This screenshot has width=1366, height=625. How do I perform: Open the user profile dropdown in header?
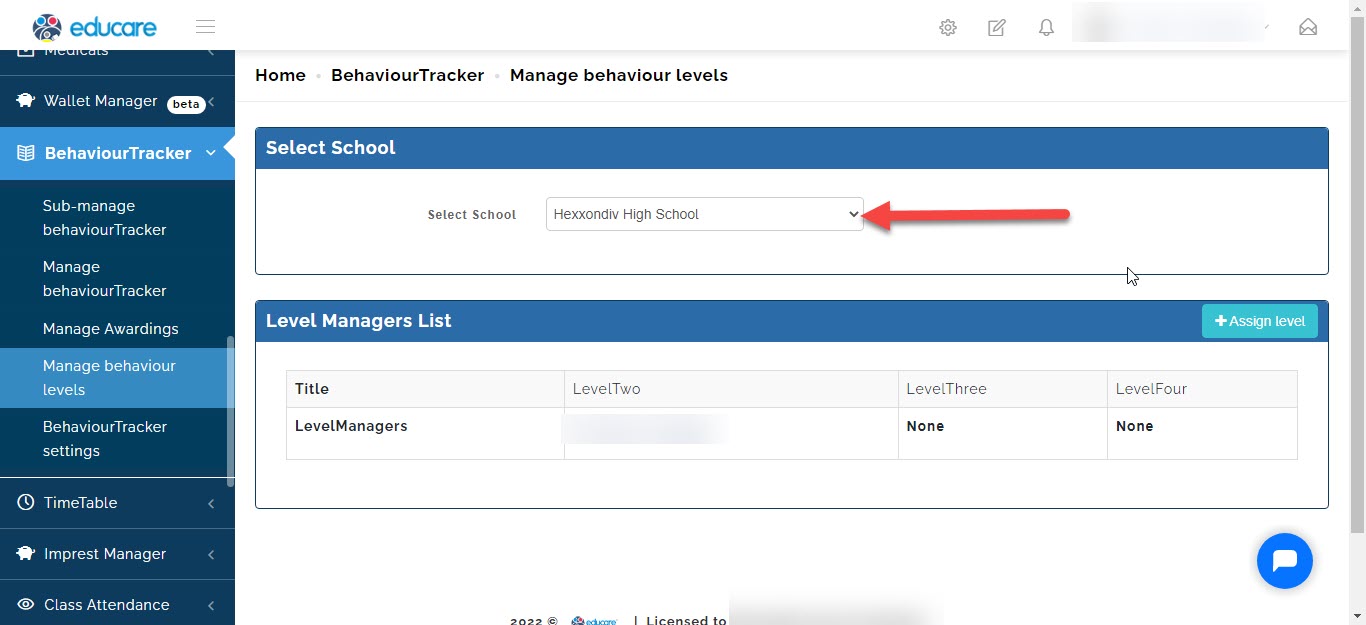pyautogui.click(x=1172, y=27)
